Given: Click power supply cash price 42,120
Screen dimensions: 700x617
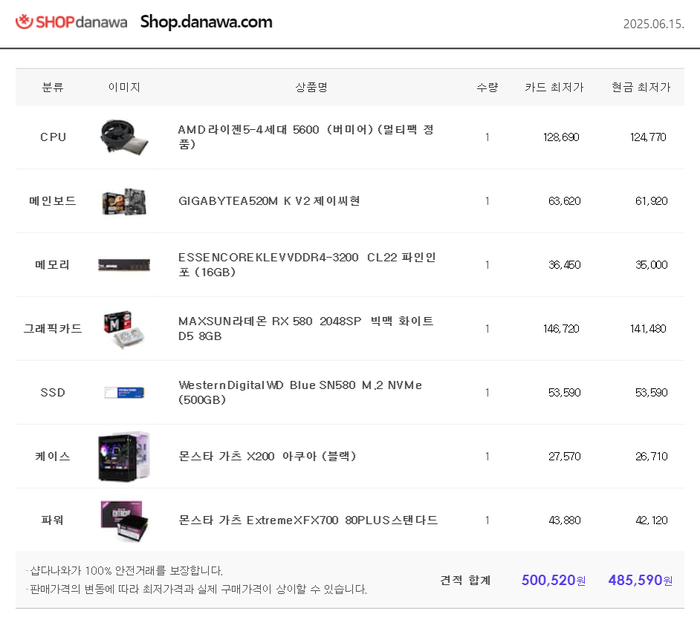Looking at the screenshot, I should pos(651,520).
